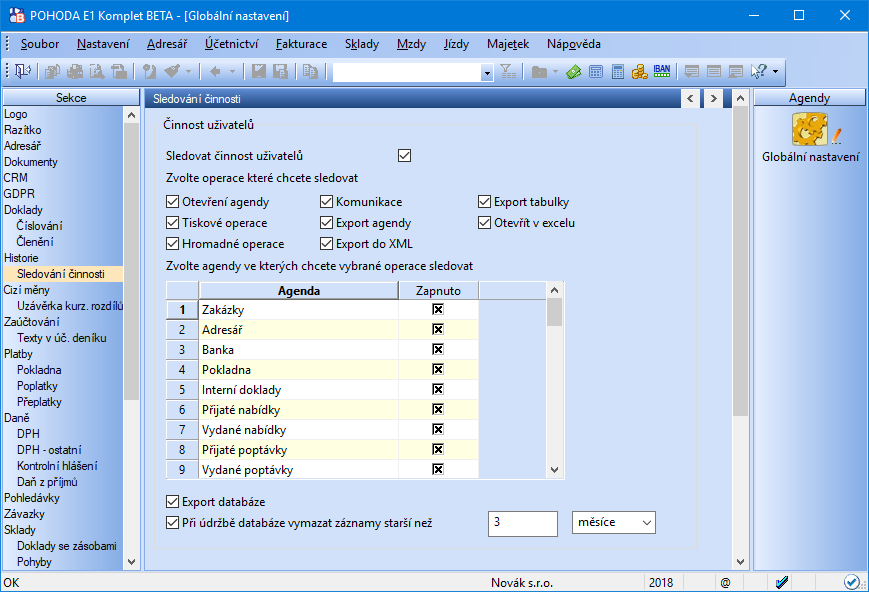Click the gold coins toolbar icon

tap(639, 72)
